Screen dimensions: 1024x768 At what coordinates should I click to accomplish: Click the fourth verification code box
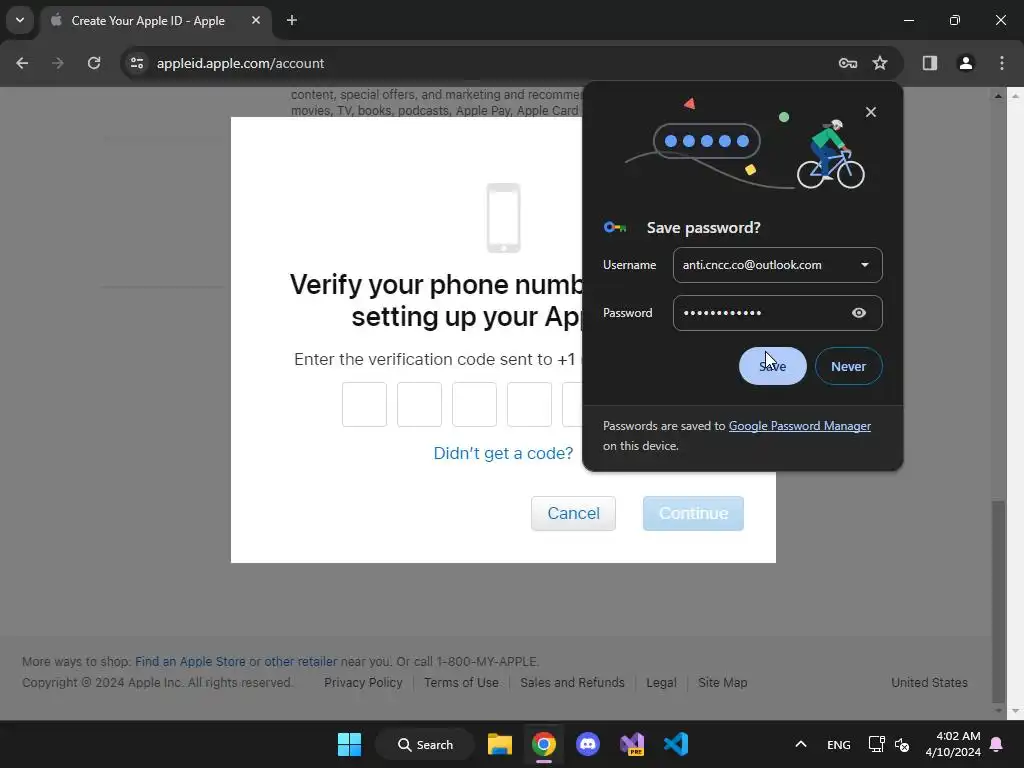(x=529, y=405)
